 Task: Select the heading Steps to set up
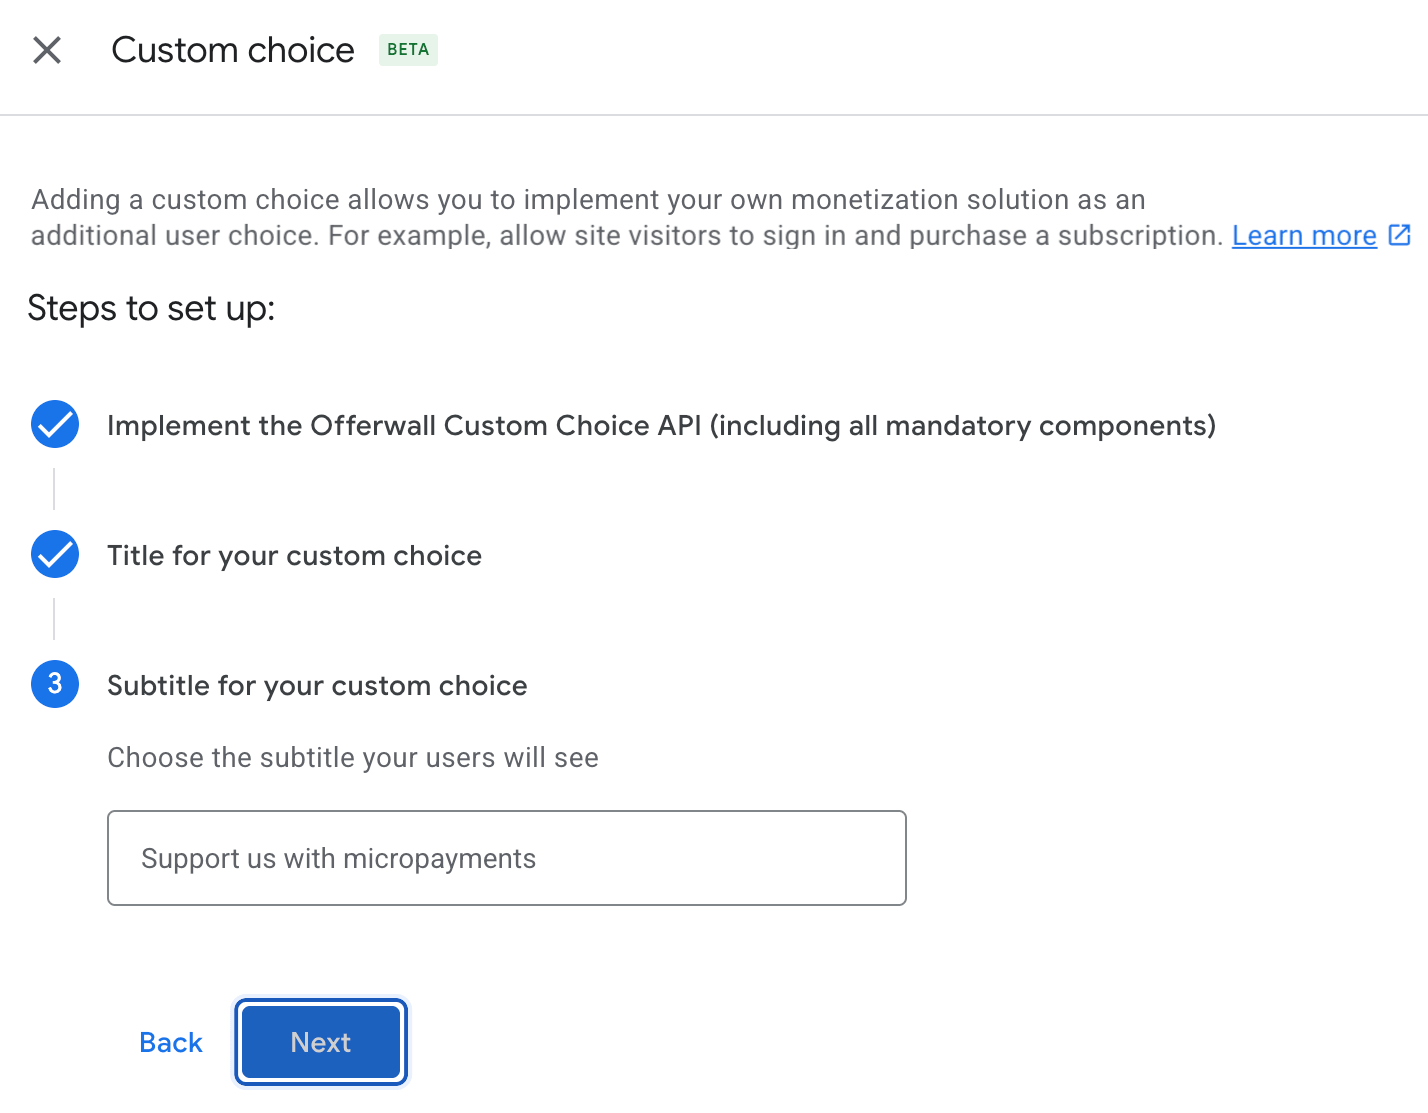coord(151,309)
